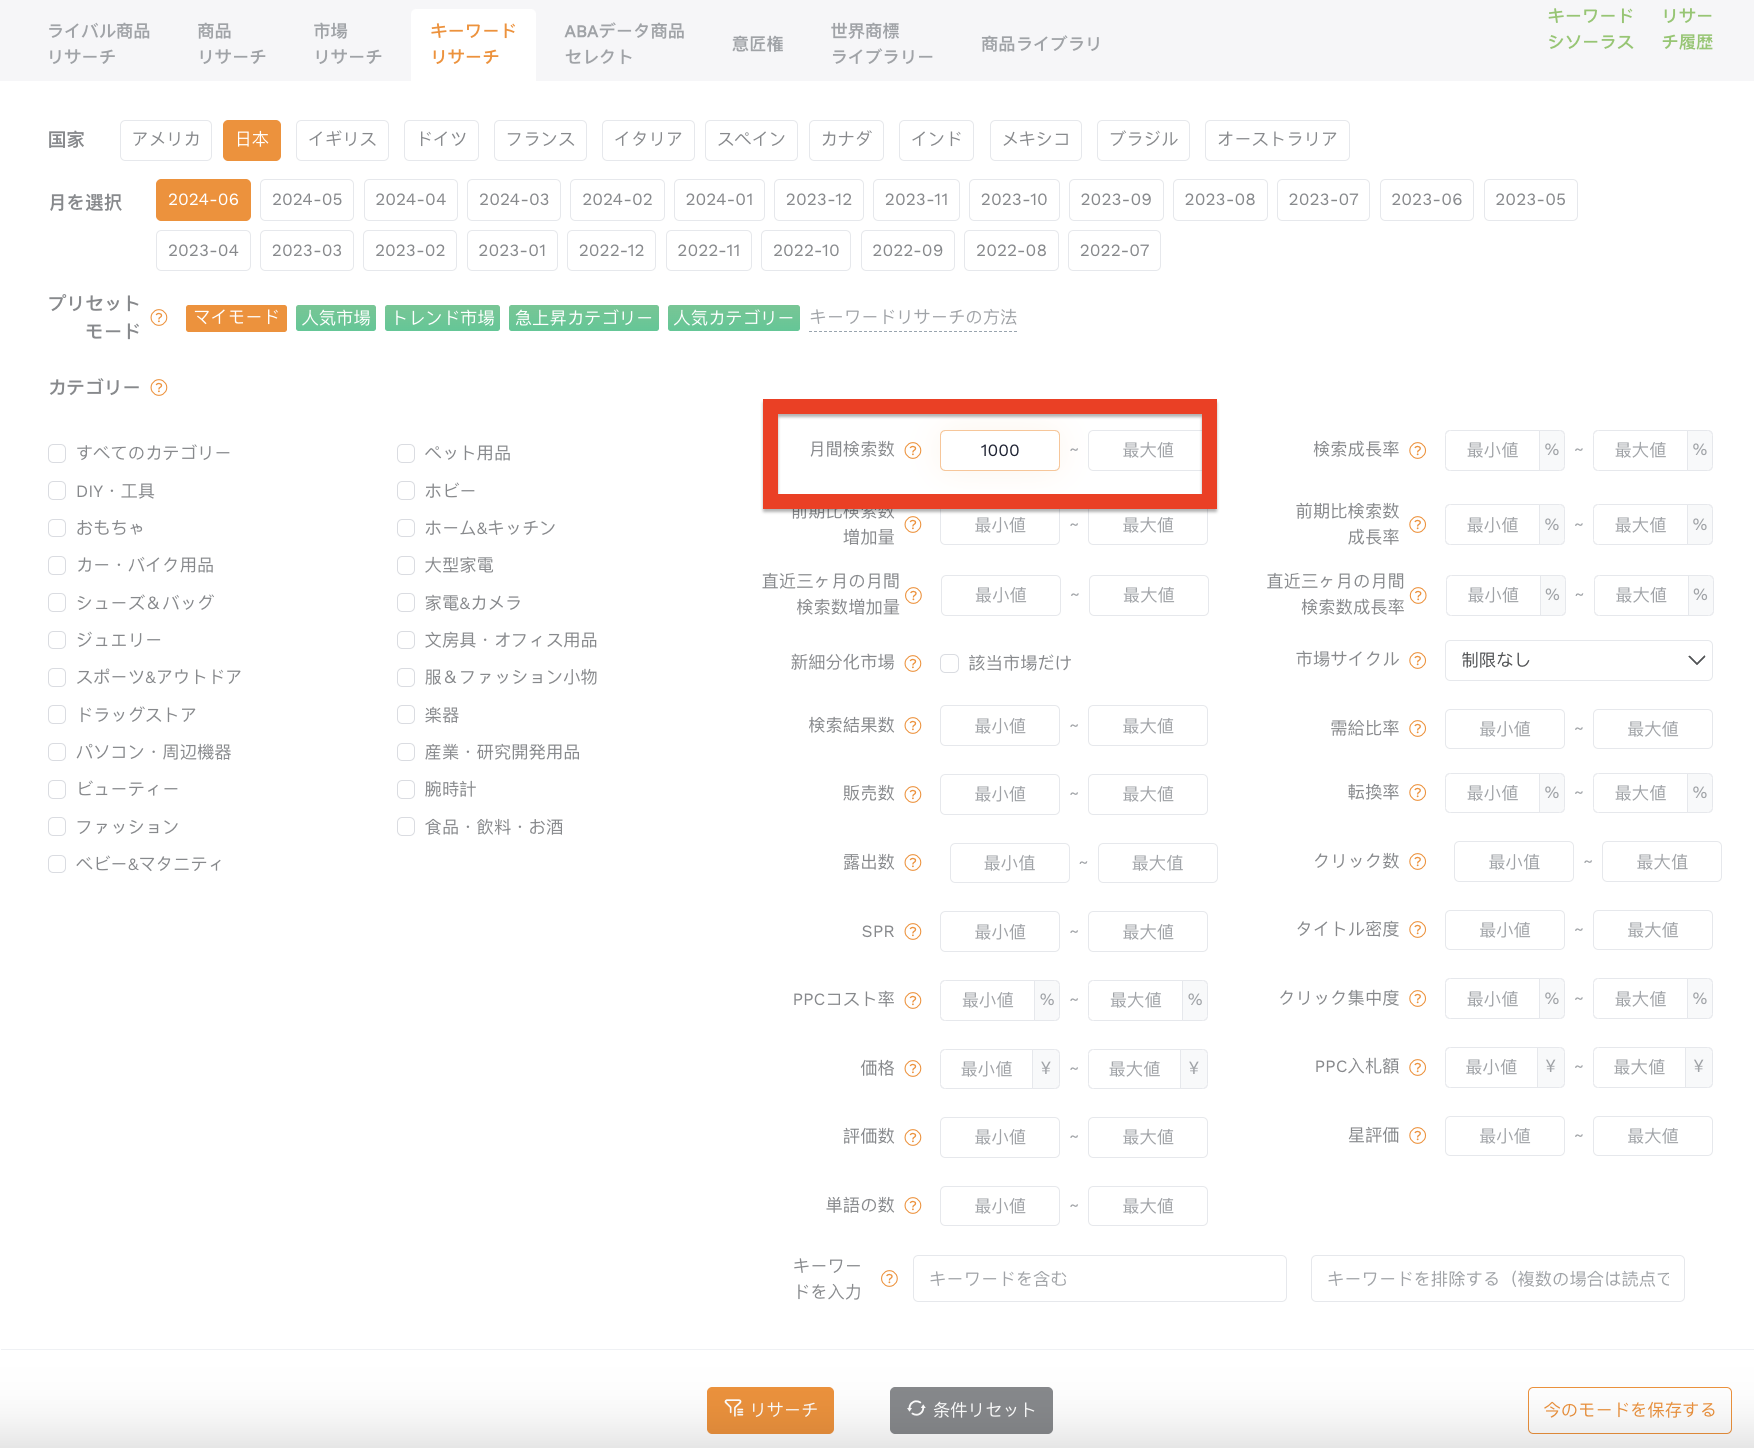Go to 市場リサーチ tab
Viewport: 1754px width, 1448px height.
tap(347, 44)
